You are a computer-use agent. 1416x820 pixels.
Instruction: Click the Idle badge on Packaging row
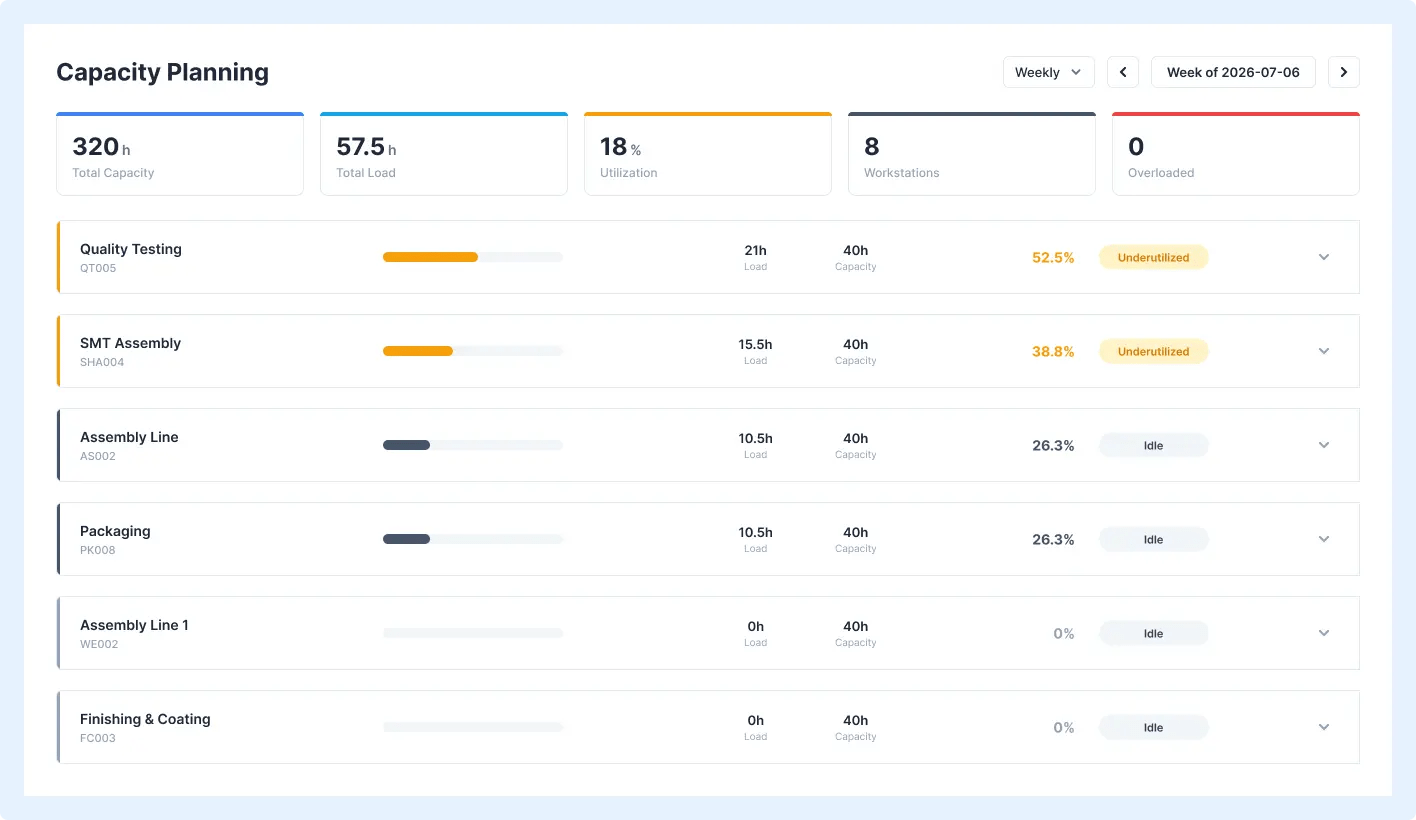1154,539
